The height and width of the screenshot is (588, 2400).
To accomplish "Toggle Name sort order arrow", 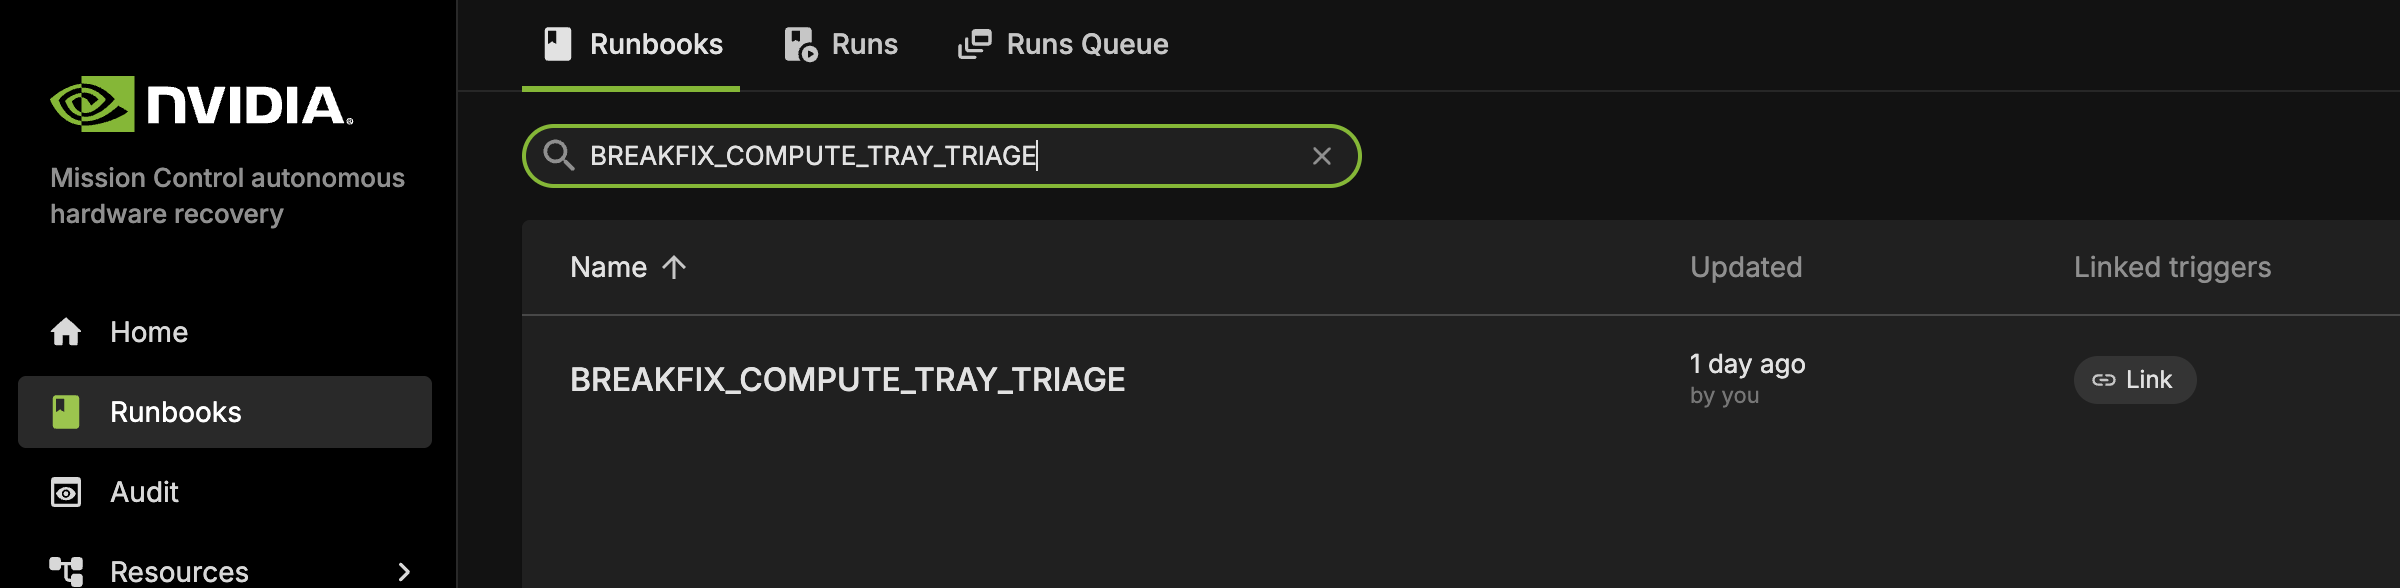I will pyautogui.click(x=674, y=267).
